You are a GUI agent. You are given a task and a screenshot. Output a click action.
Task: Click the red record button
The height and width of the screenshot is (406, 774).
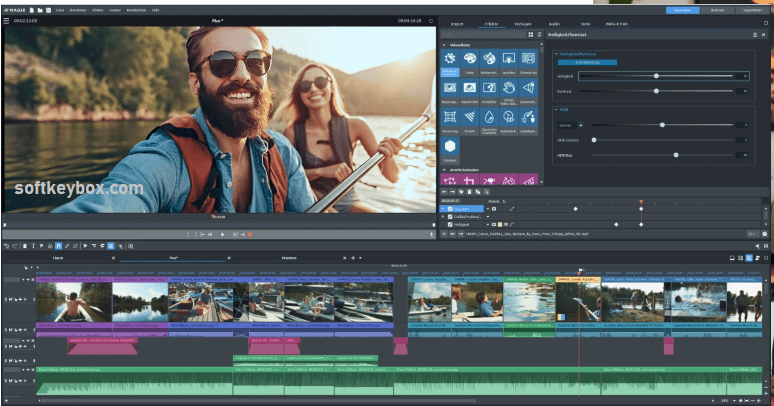point(250,235)
